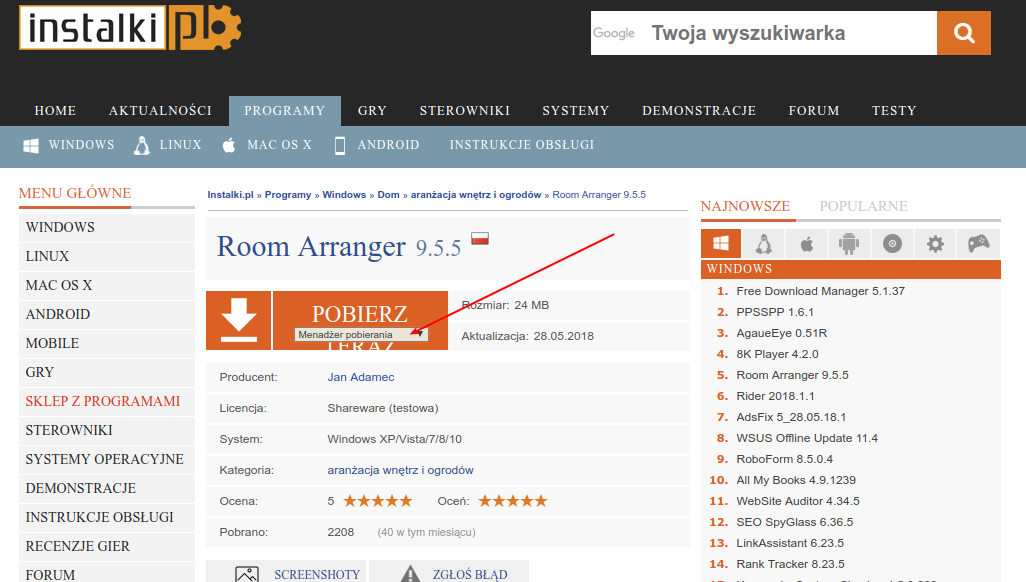Open the SCREENSHOTY button
1026x582 pixels.
click(287, 573)
